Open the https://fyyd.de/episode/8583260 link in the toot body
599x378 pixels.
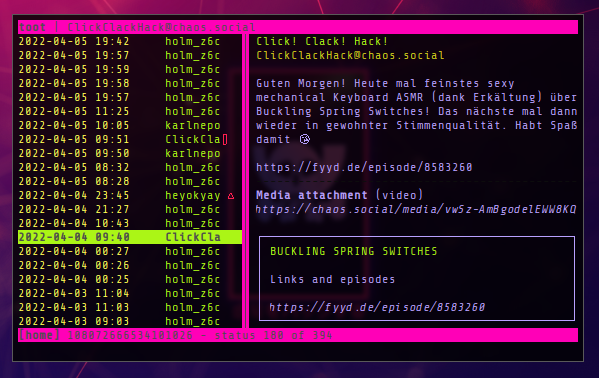364,167
